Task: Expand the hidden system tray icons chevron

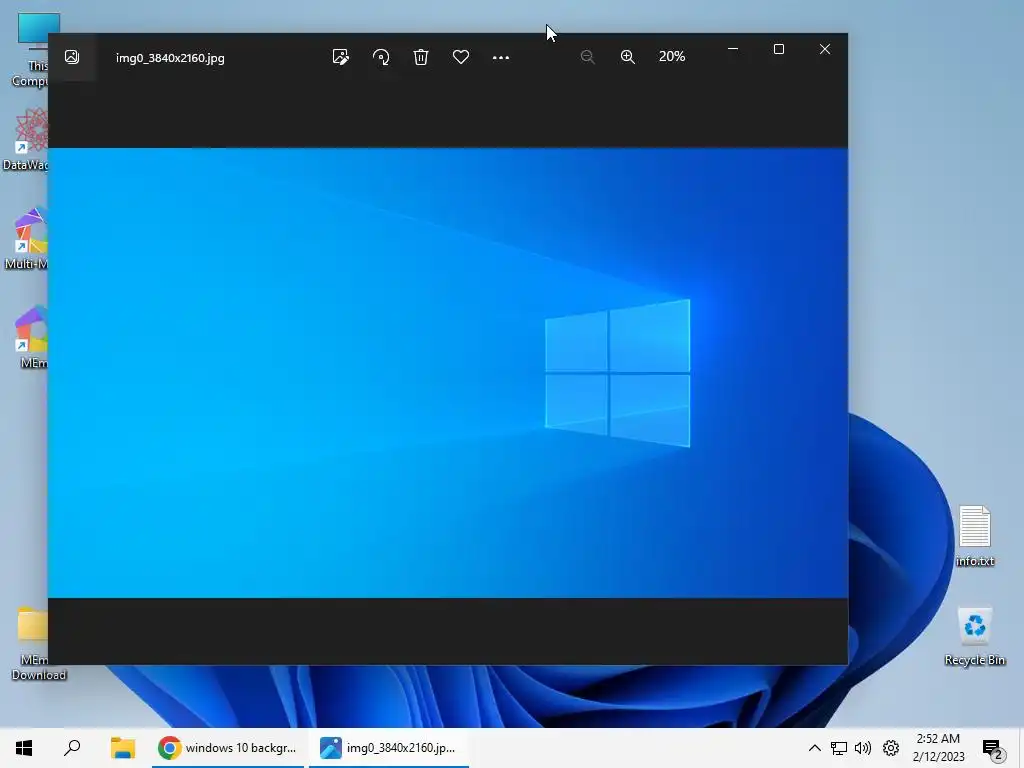Action: pyautogui.click(x=814, y=748)
